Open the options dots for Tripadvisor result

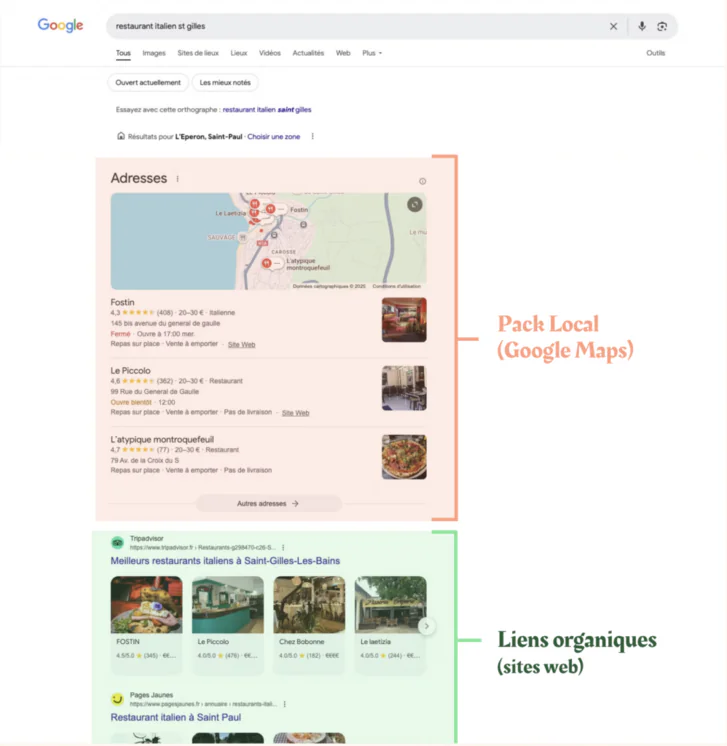click(x=283, y=548)
